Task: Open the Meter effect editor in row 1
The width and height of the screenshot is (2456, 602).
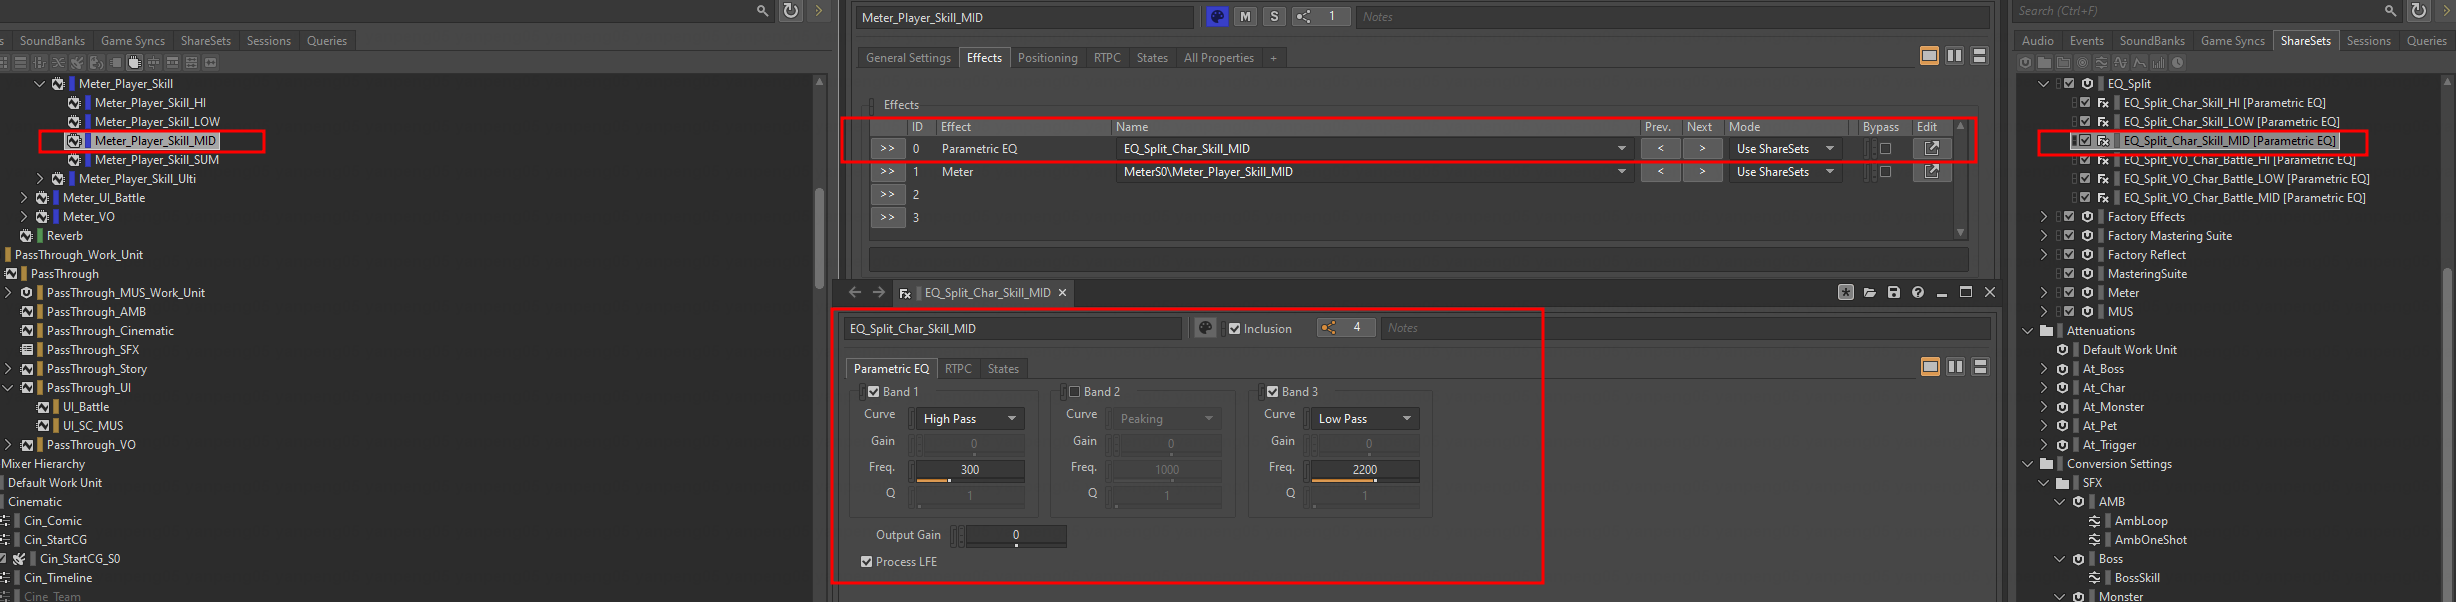Action: tap(1932, 171)
